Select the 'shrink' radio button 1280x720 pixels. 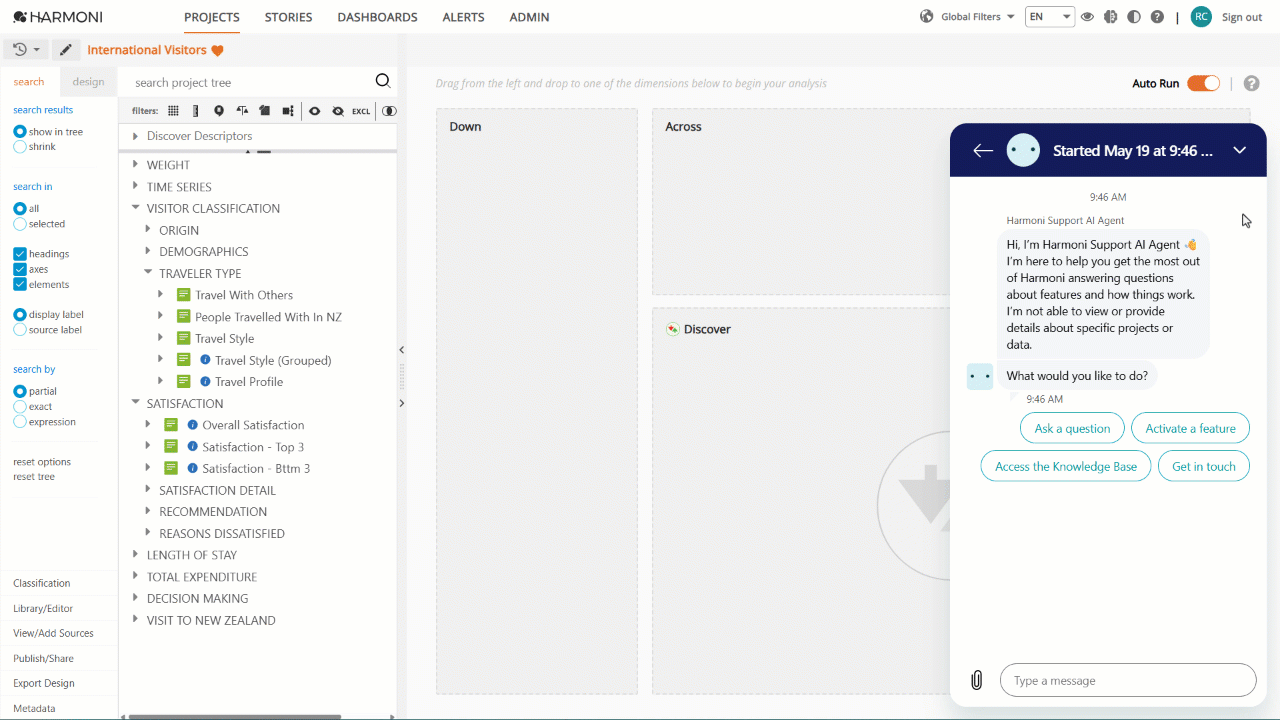coord(20,147)
